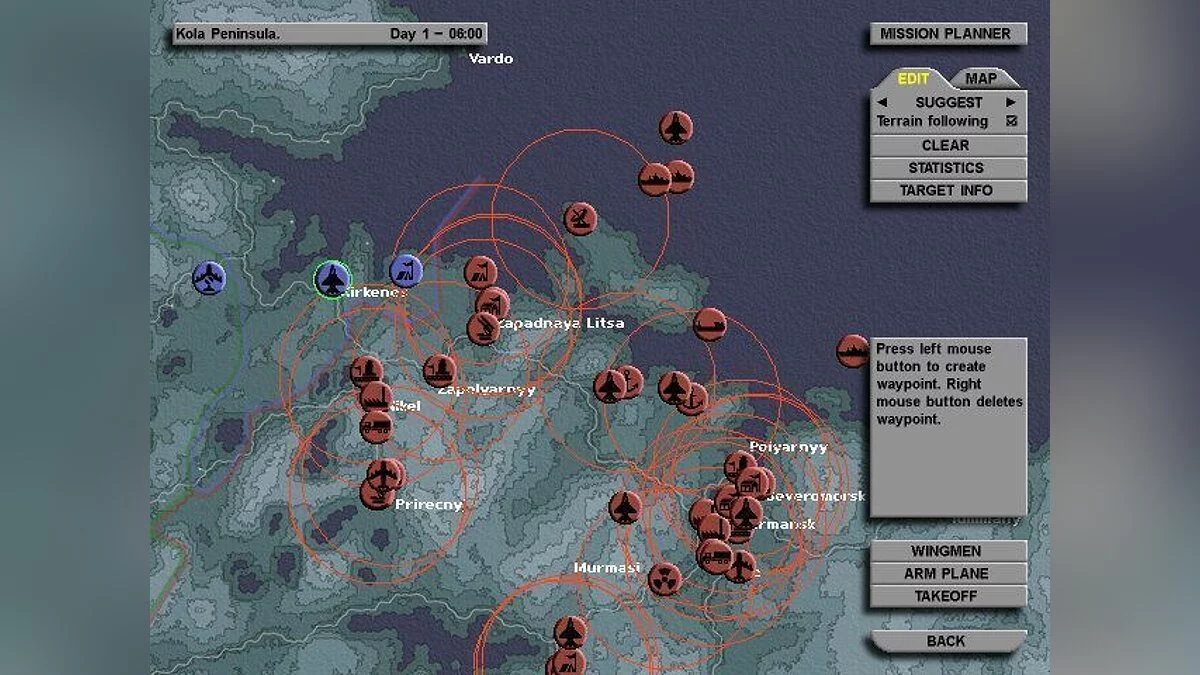This screenshot has height=675, width=1200.
Task: Switch to the MAP tab
Action: coord(981,79)
